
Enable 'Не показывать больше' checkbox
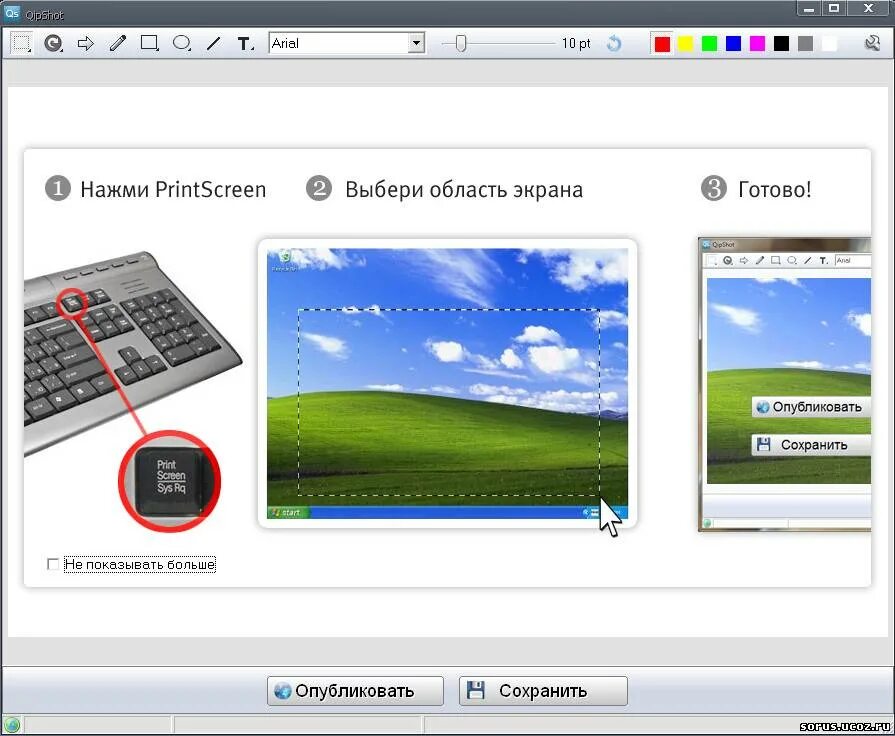point(53,564)
